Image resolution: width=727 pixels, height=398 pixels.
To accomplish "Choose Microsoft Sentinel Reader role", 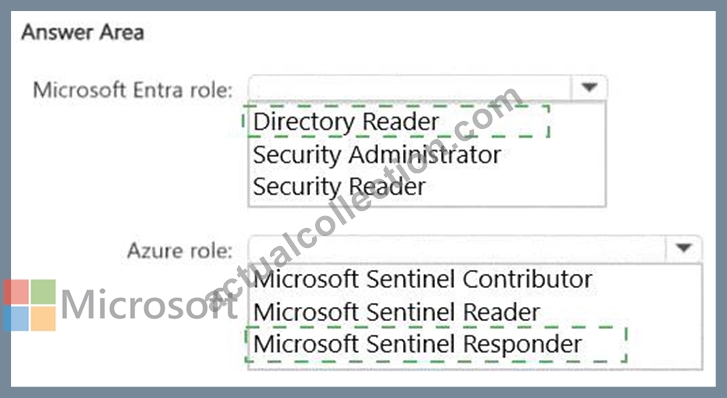I will tap(397, 312).
